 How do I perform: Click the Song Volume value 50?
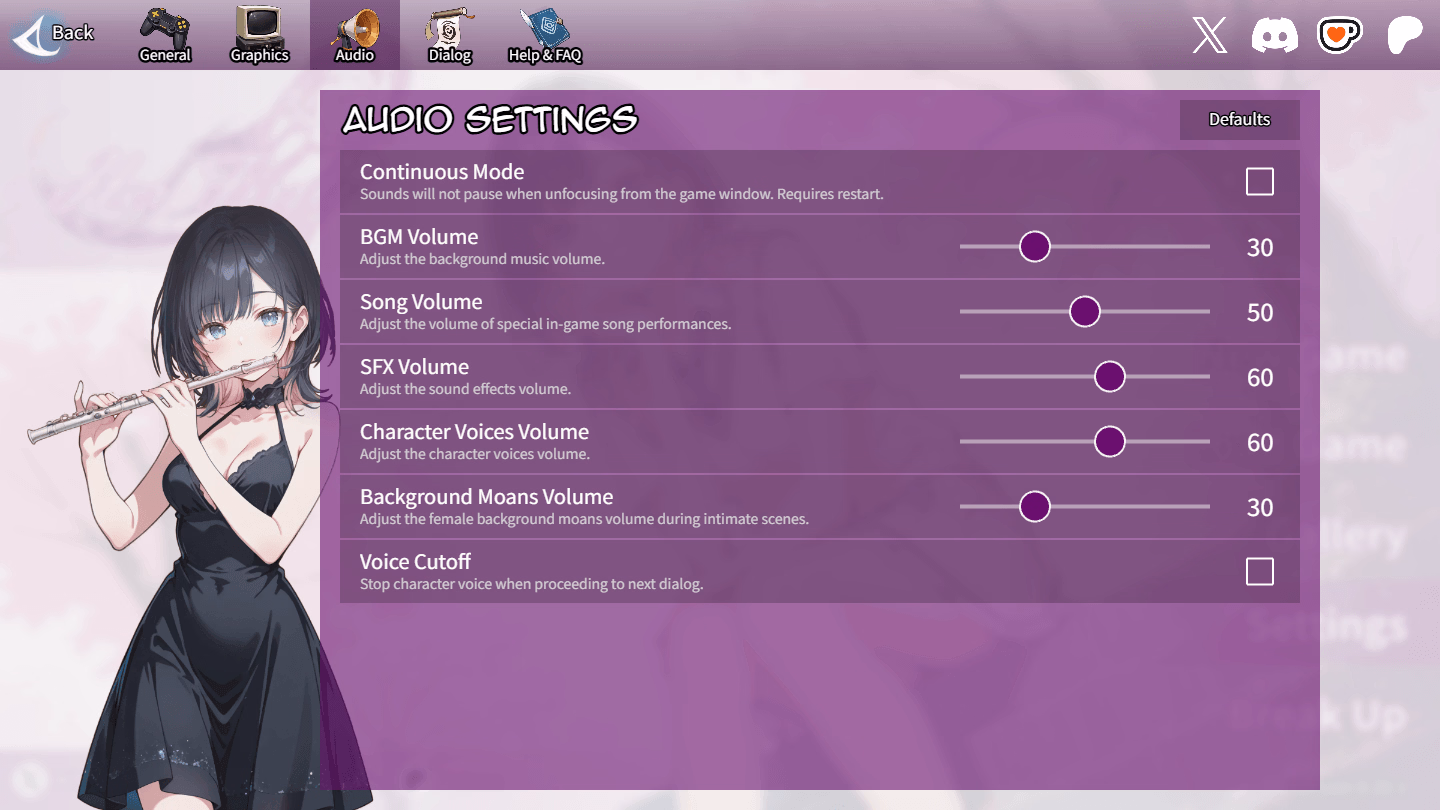click(1260, 312)
